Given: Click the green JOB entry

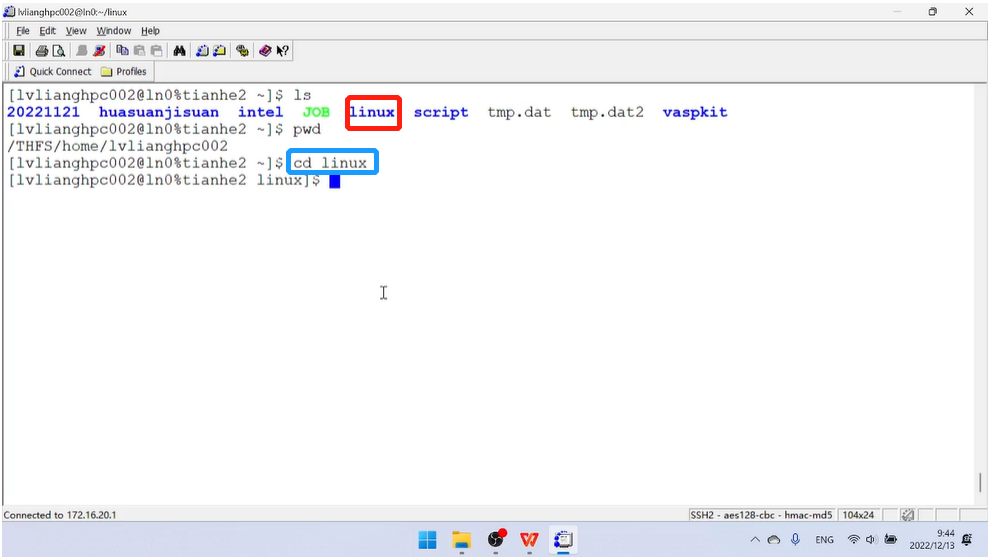Looking at the screenshot, I should (316, 112).
